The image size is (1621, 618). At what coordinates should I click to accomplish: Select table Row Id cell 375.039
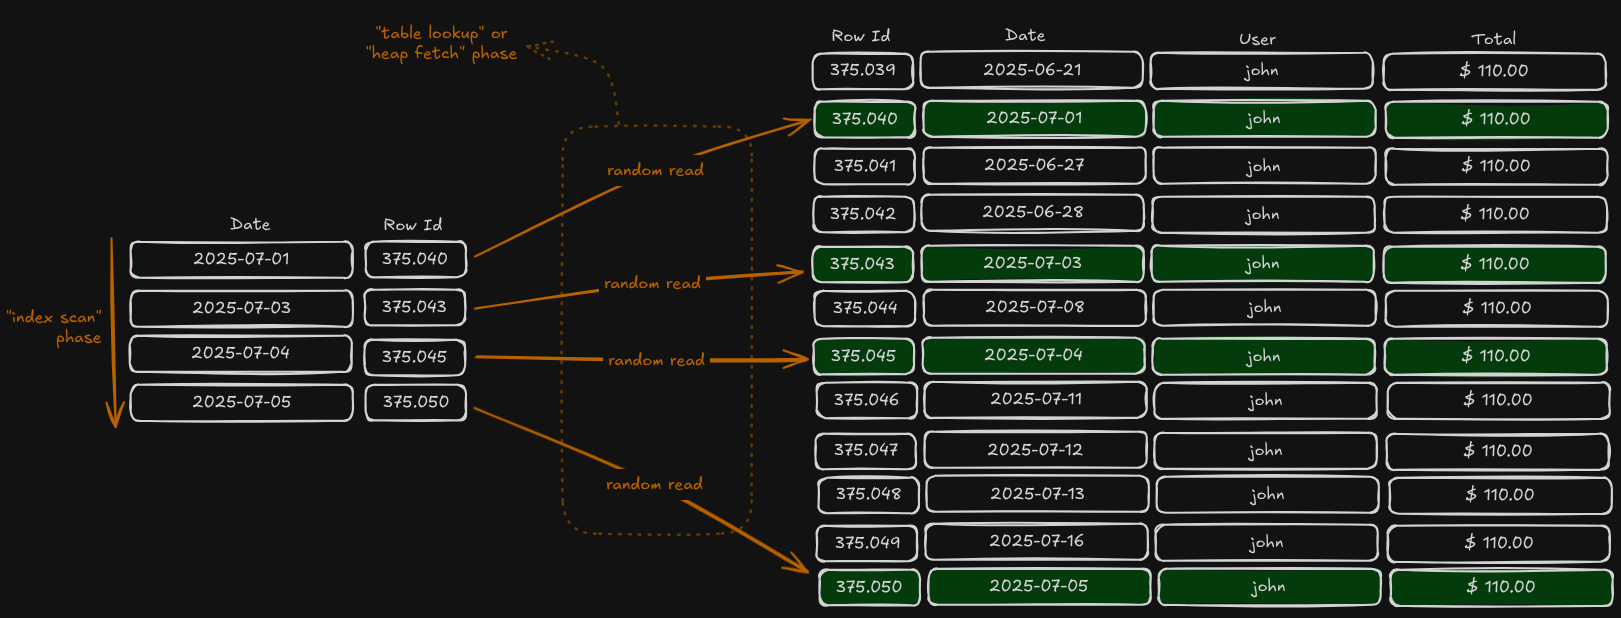[863, 70]
